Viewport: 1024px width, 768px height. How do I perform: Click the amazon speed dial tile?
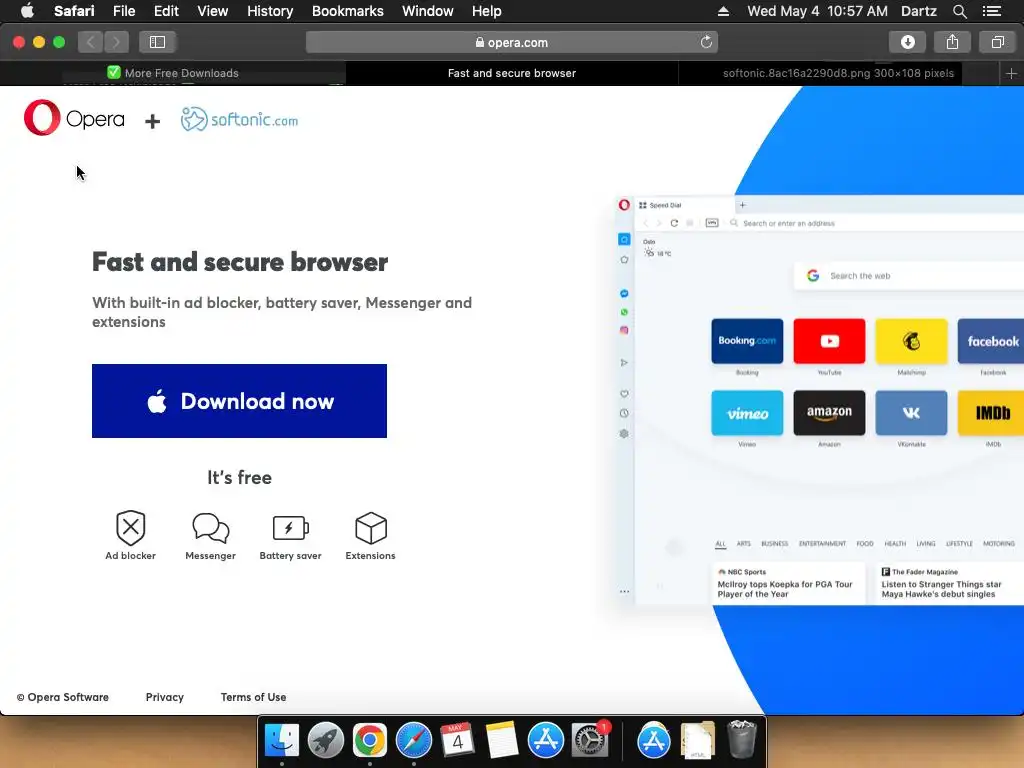coord(829,413)
